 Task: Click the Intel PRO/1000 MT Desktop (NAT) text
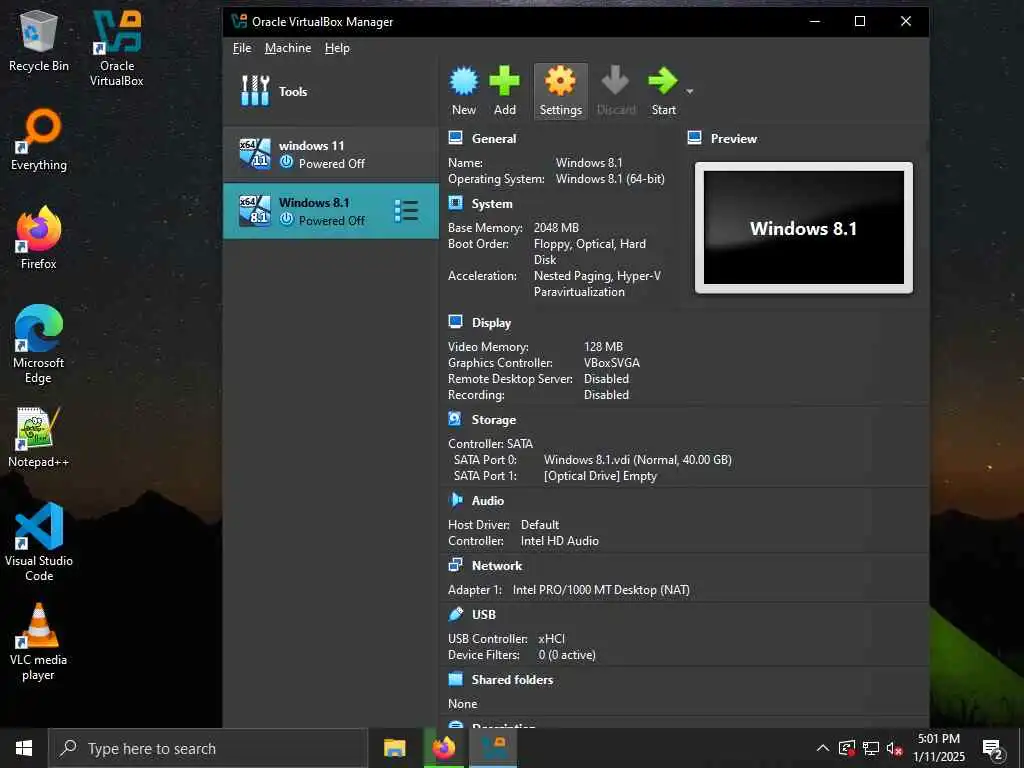coord(601,590)
